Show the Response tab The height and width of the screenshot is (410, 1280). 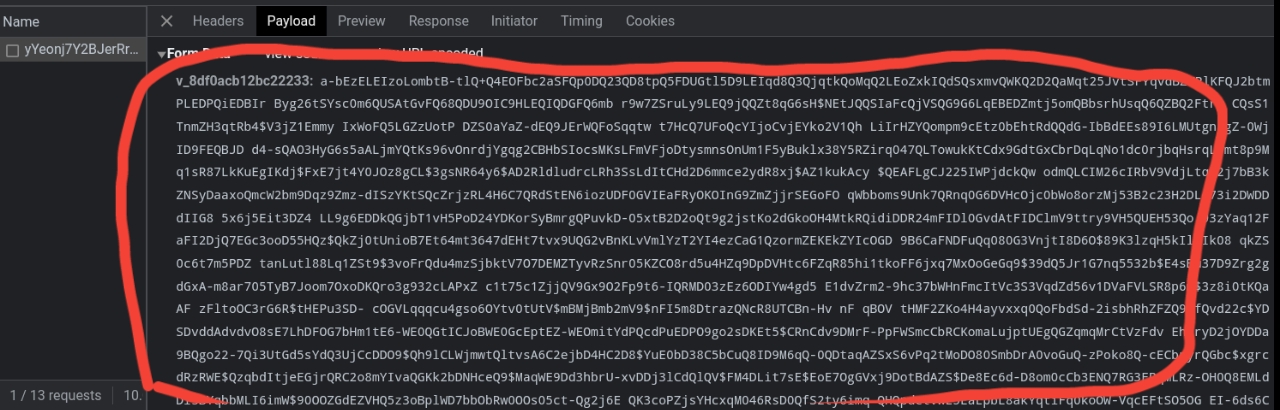point(438,21)
